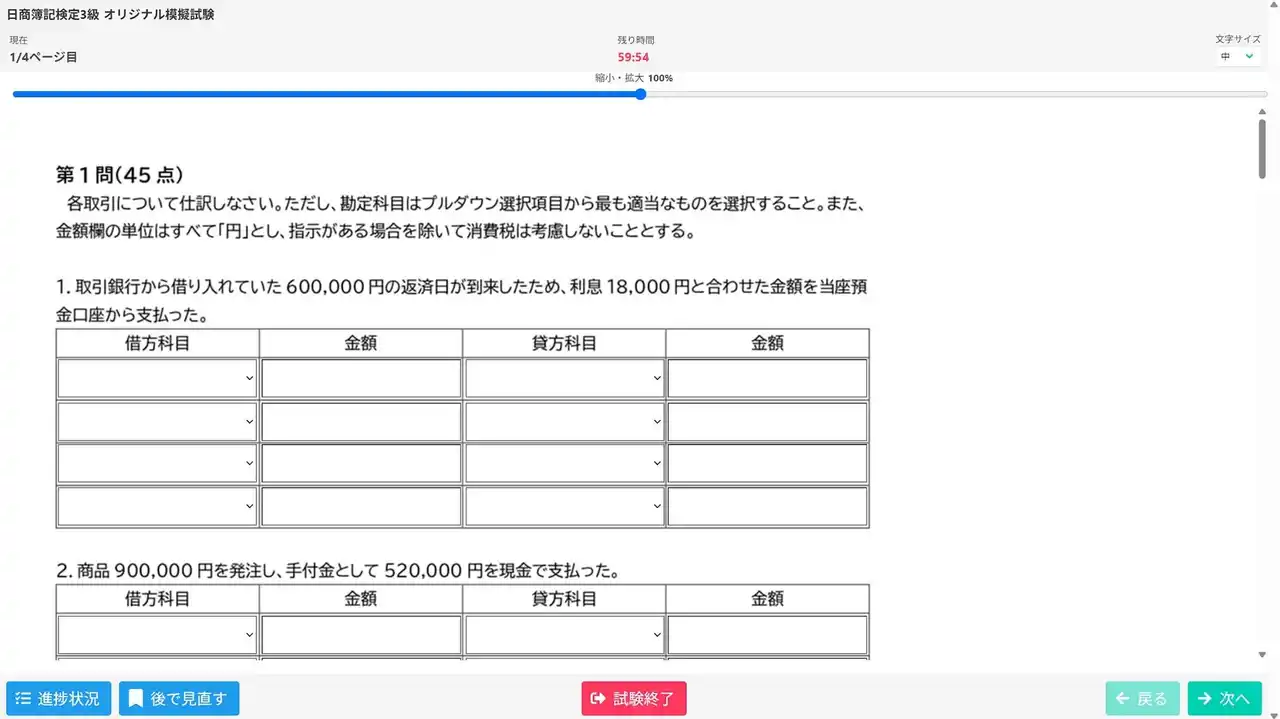This screenshot has width=1280, height=719.
Task: Click scrollbar down arrow at bottom right
Action: (x=1262, y=654)
